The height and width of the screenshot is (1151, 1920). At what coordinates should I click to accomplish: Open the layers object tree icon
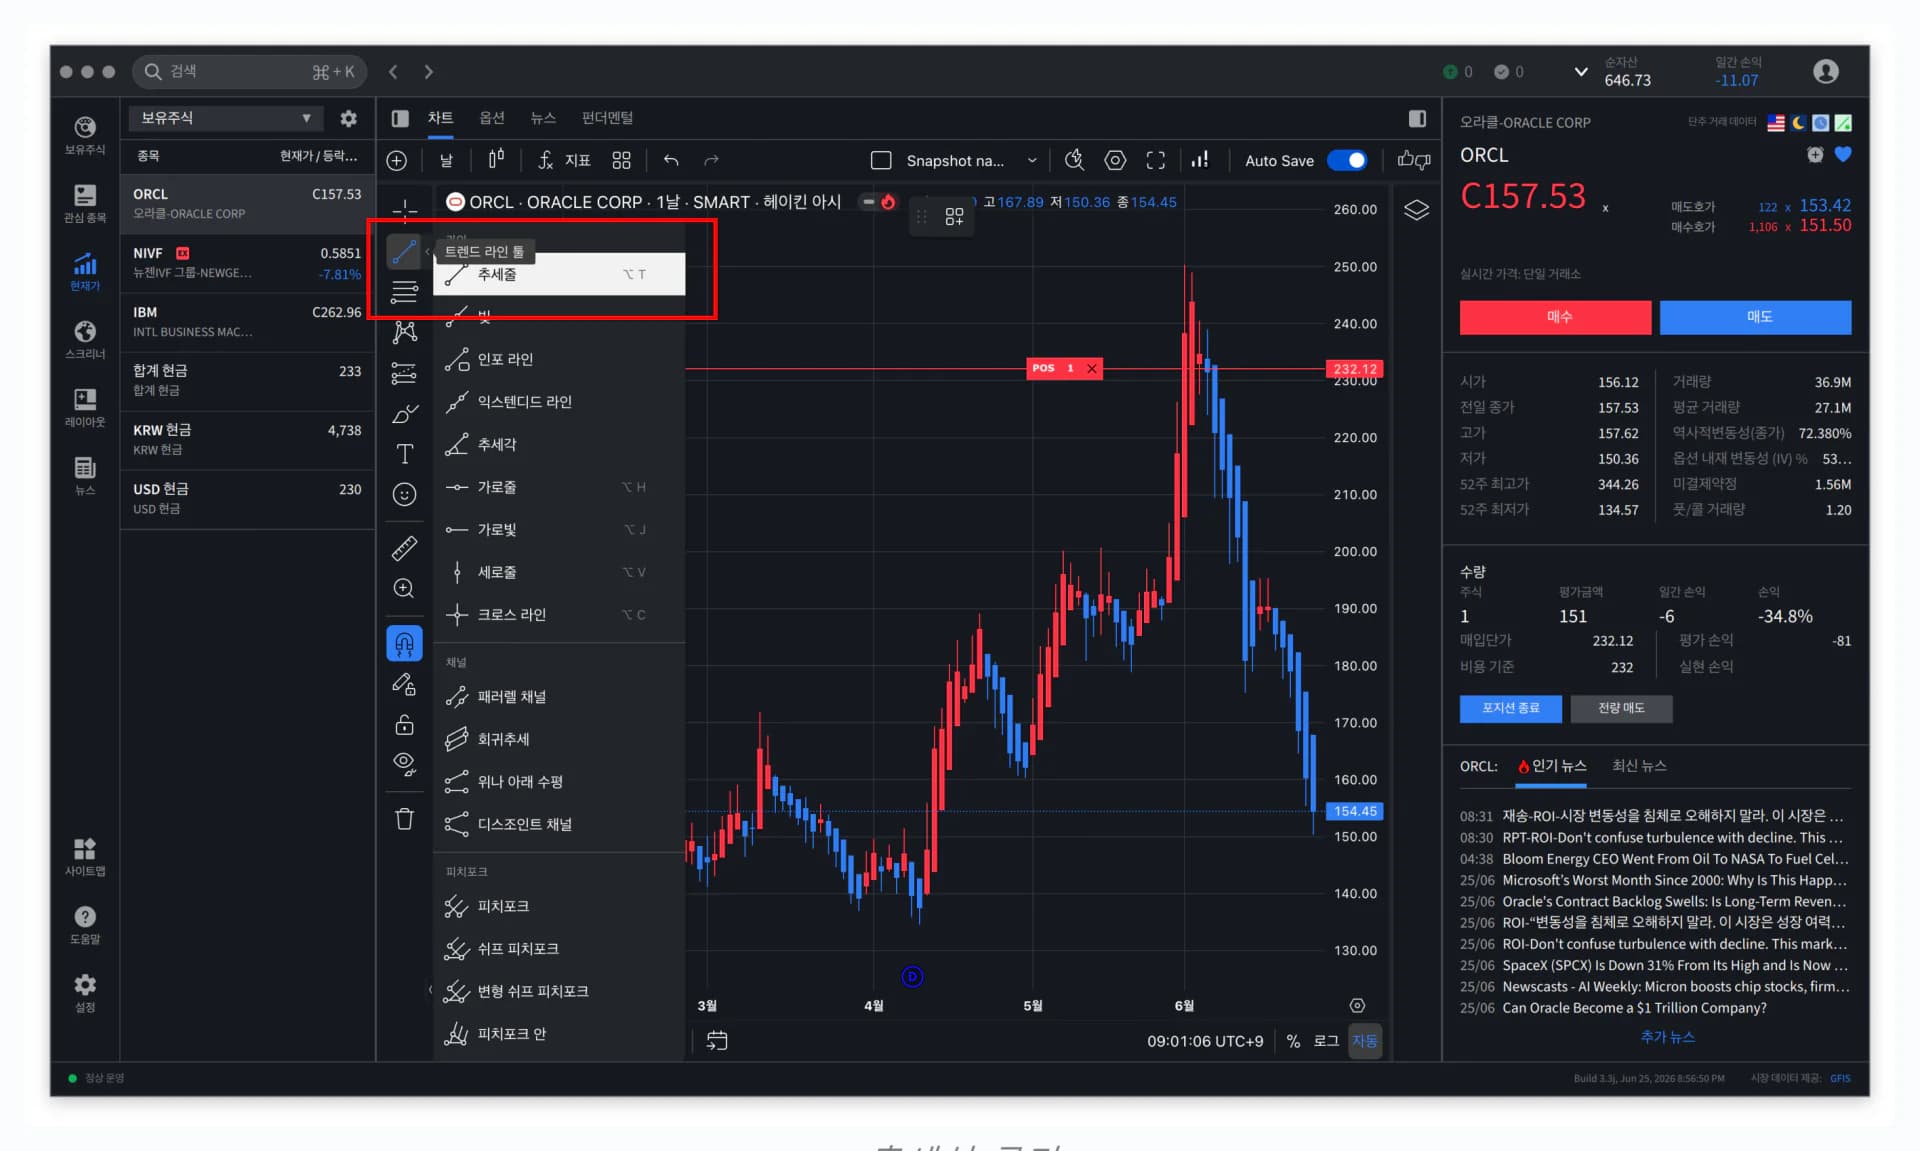click(1417, 210)
